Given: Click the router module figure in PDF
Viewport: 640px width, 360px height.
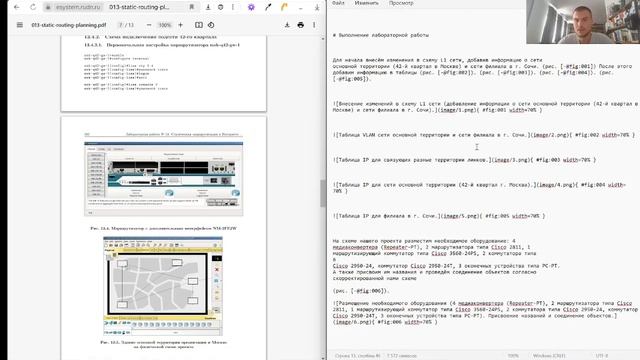Looking at the screenshot, I should click(164, 179).
